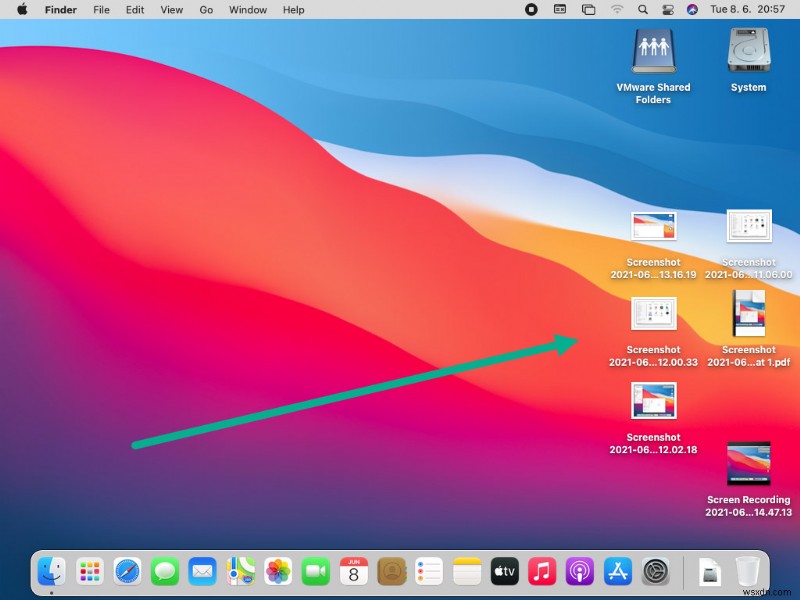This screenshot has height=600, width=800.
Task: Start FaceTime from the Dock
Action: point(315,572)
